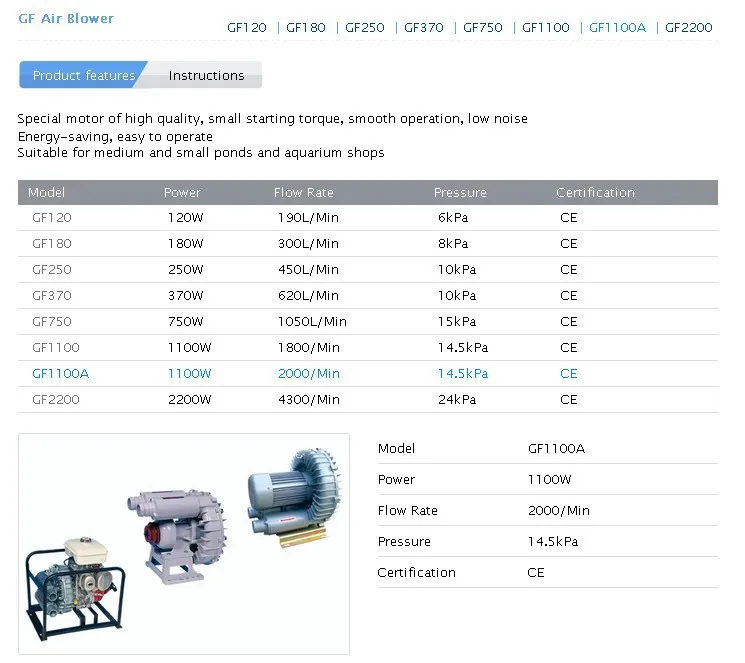Click the 2200W power value

[189, 399]
